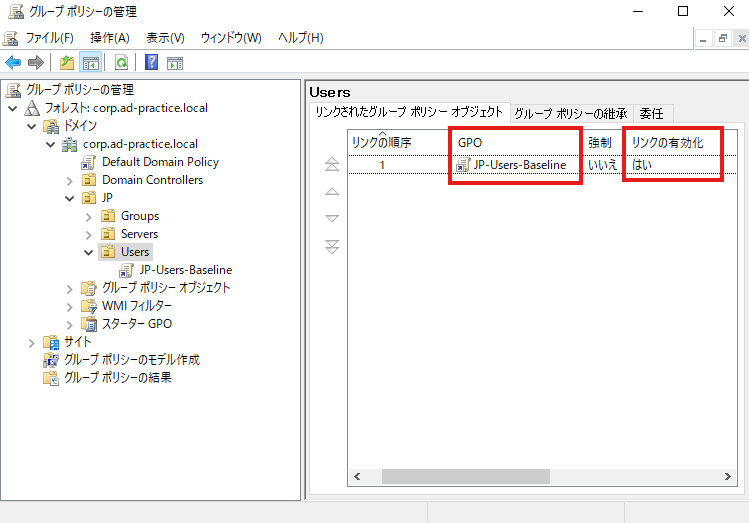This screenshot has height=523, width=749.
Task: Expand the Servers OU
Action: point(89,235)
